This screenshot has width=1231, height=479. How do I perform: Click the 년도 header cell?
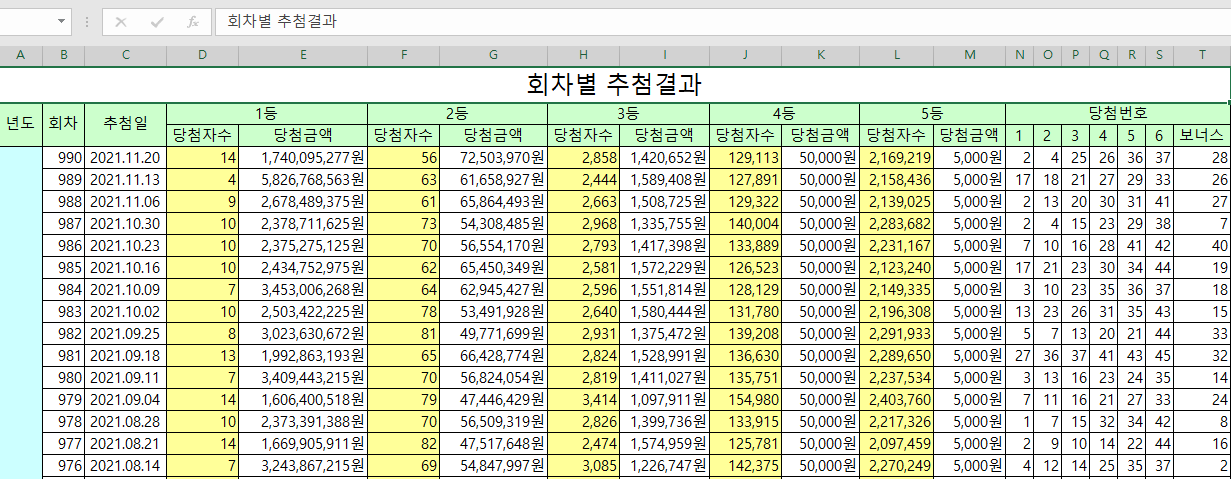(21, 123)
